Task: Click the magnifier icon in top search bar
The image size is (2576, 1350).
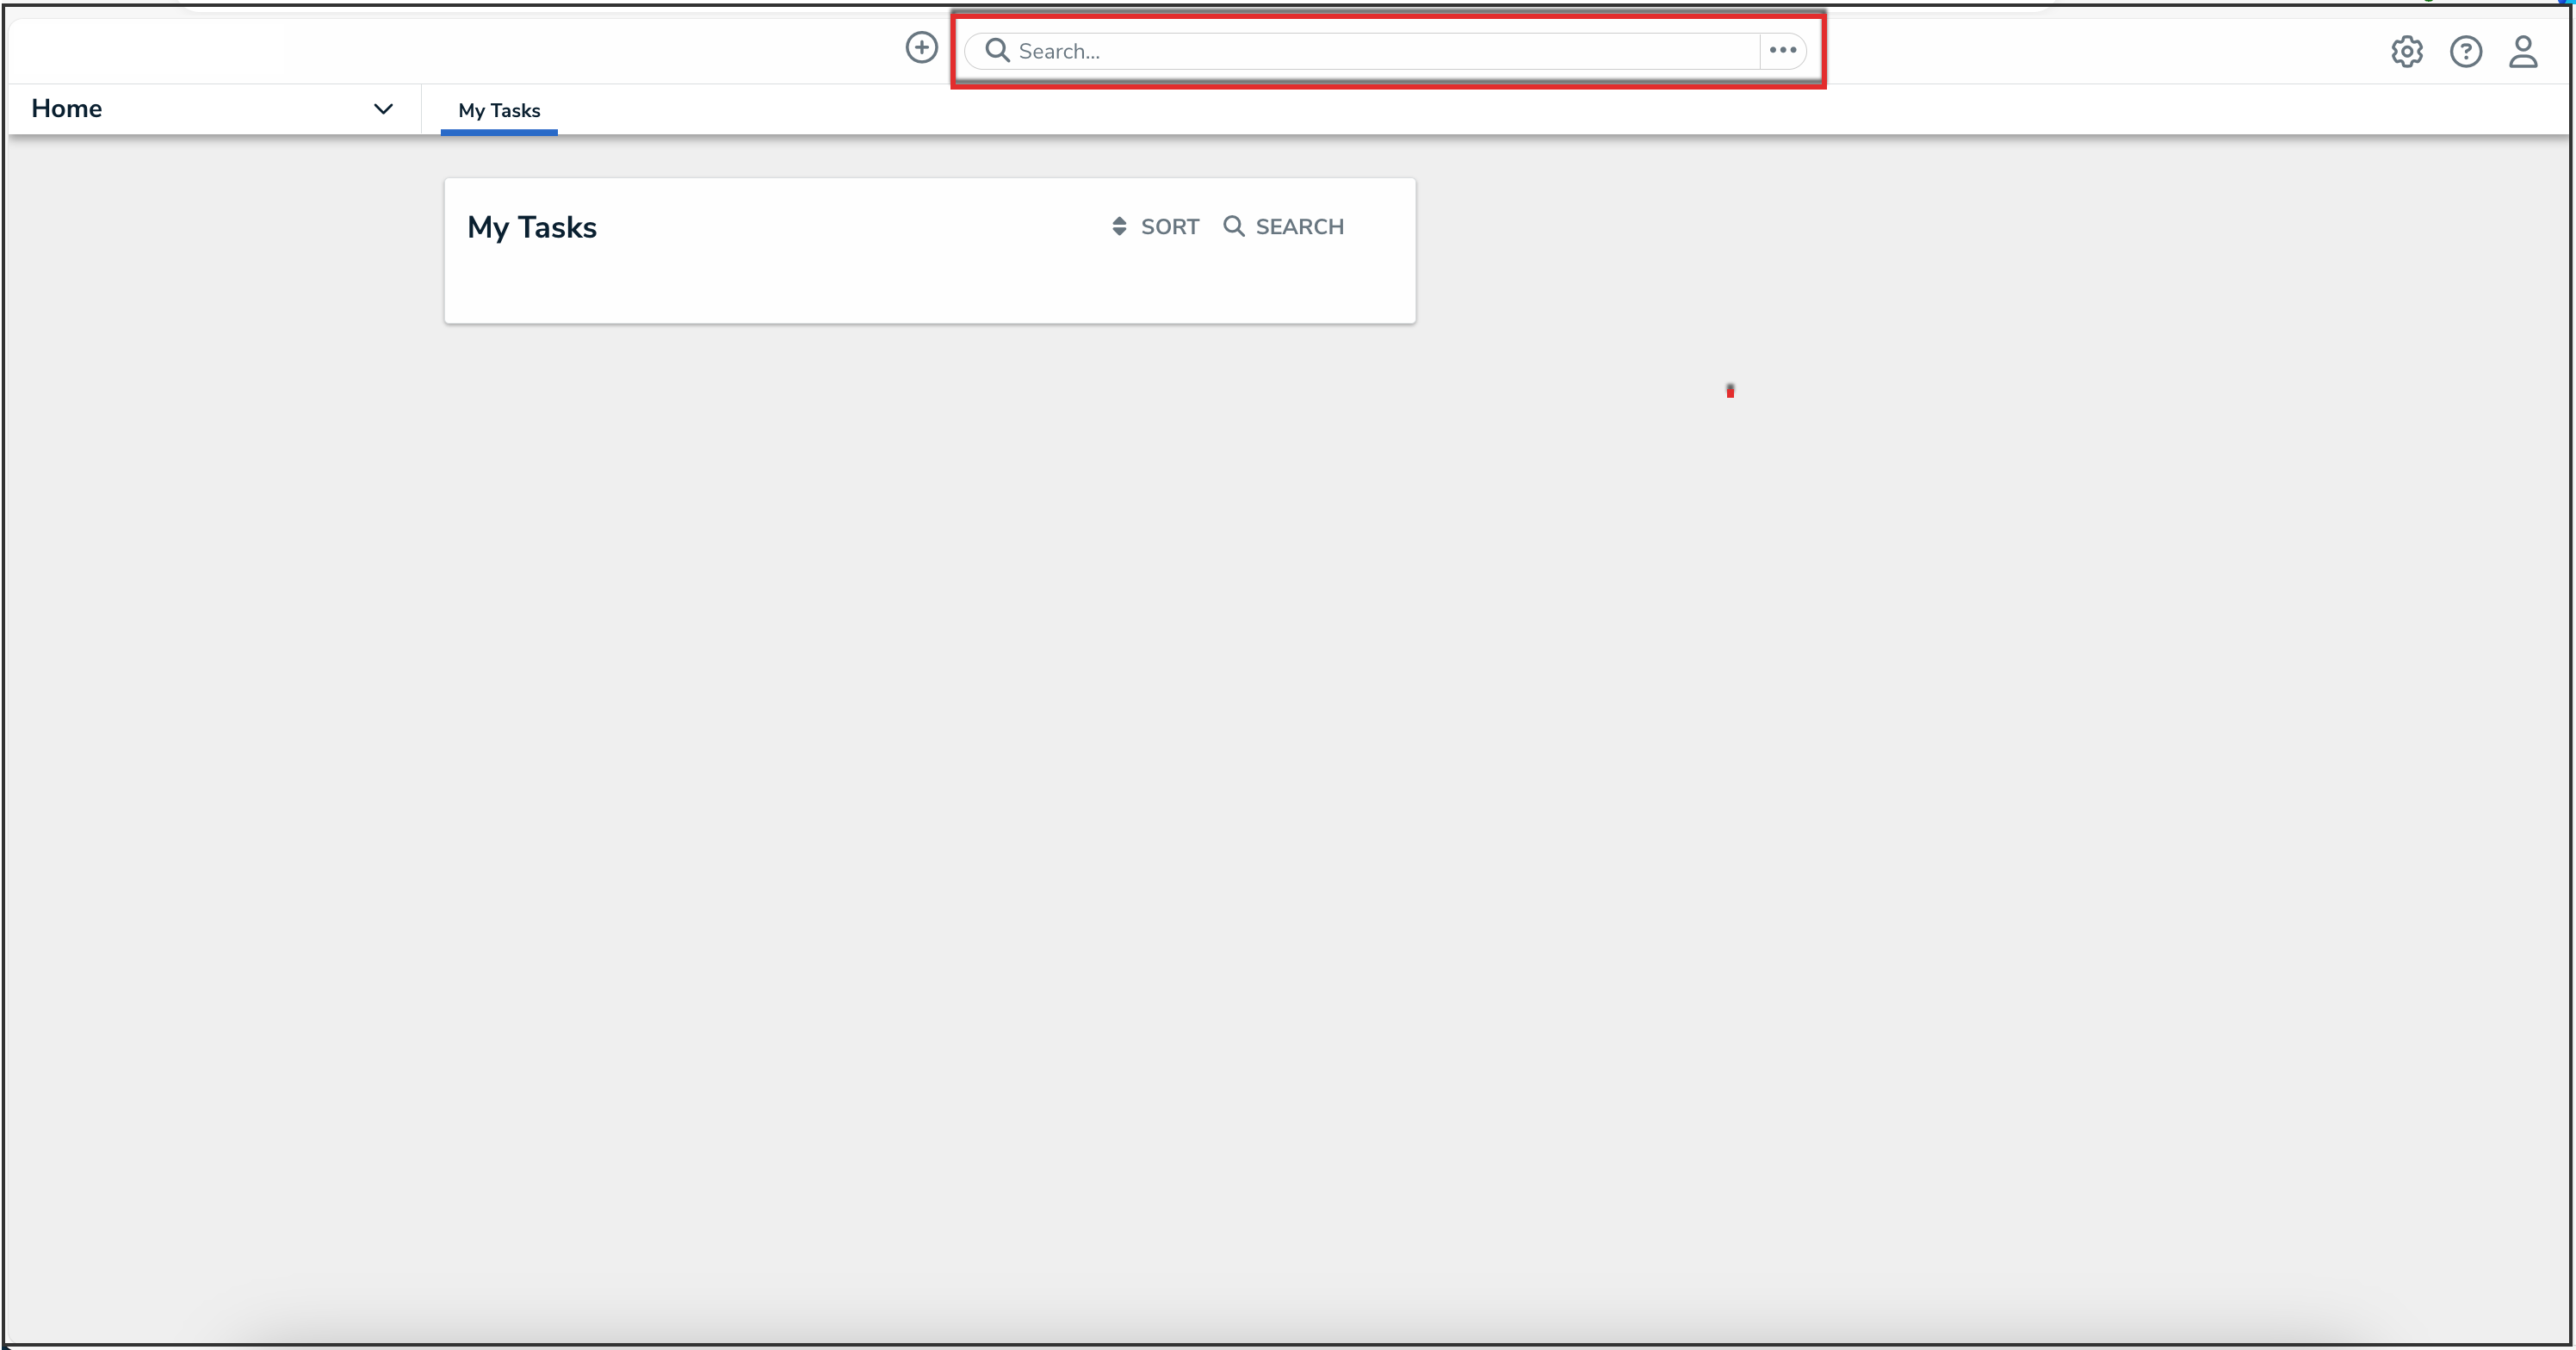Action: pos(996,50)
